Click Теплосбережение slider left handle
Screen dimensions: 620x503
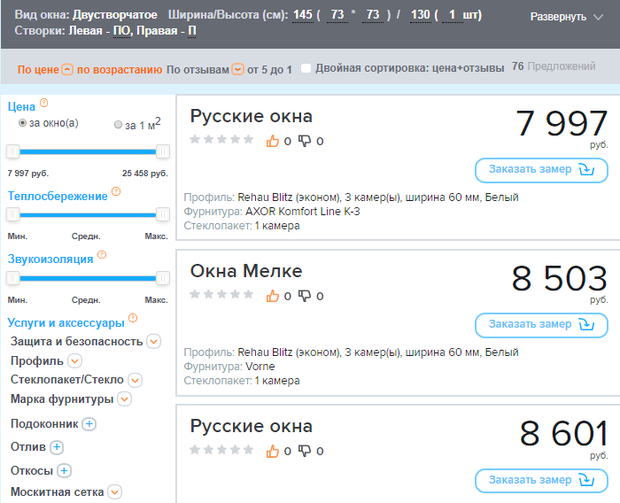[13, 214]
